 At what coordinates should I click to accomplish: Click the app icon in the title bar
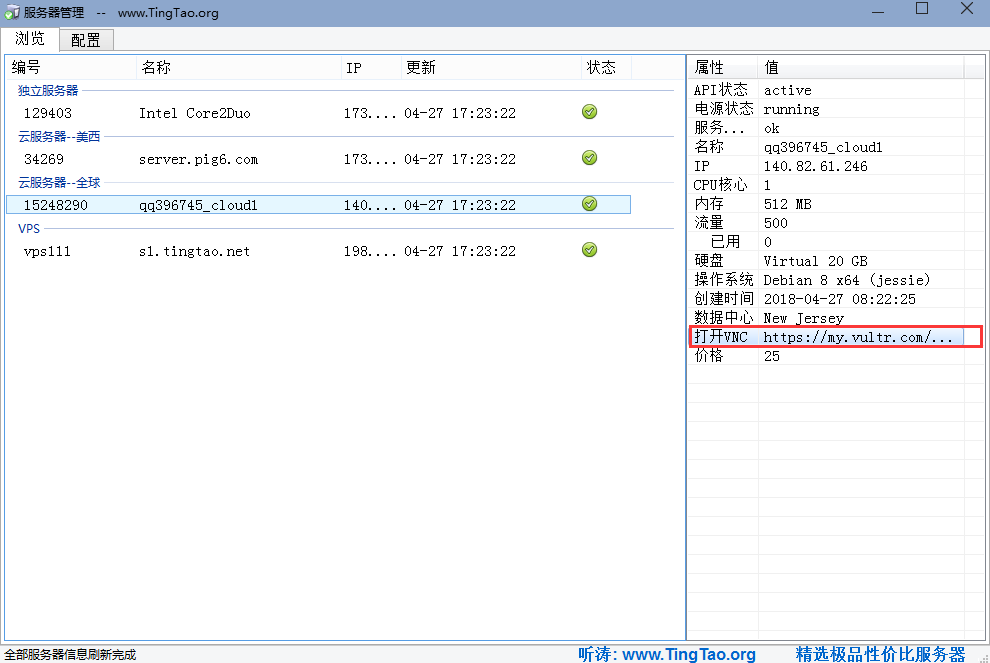(11, 12)
